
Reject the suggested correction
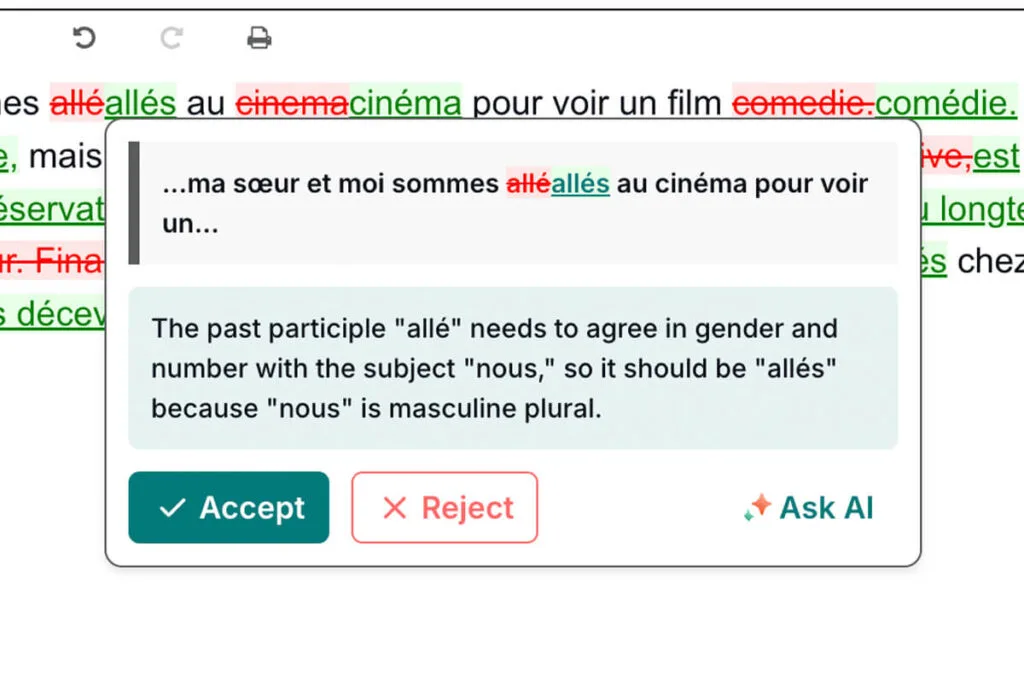pos(444,508)
